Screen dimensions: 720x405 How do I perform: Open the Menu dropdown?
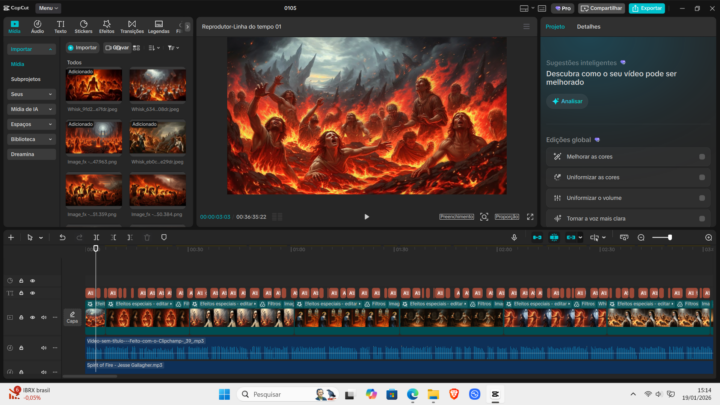pos(49,8)
